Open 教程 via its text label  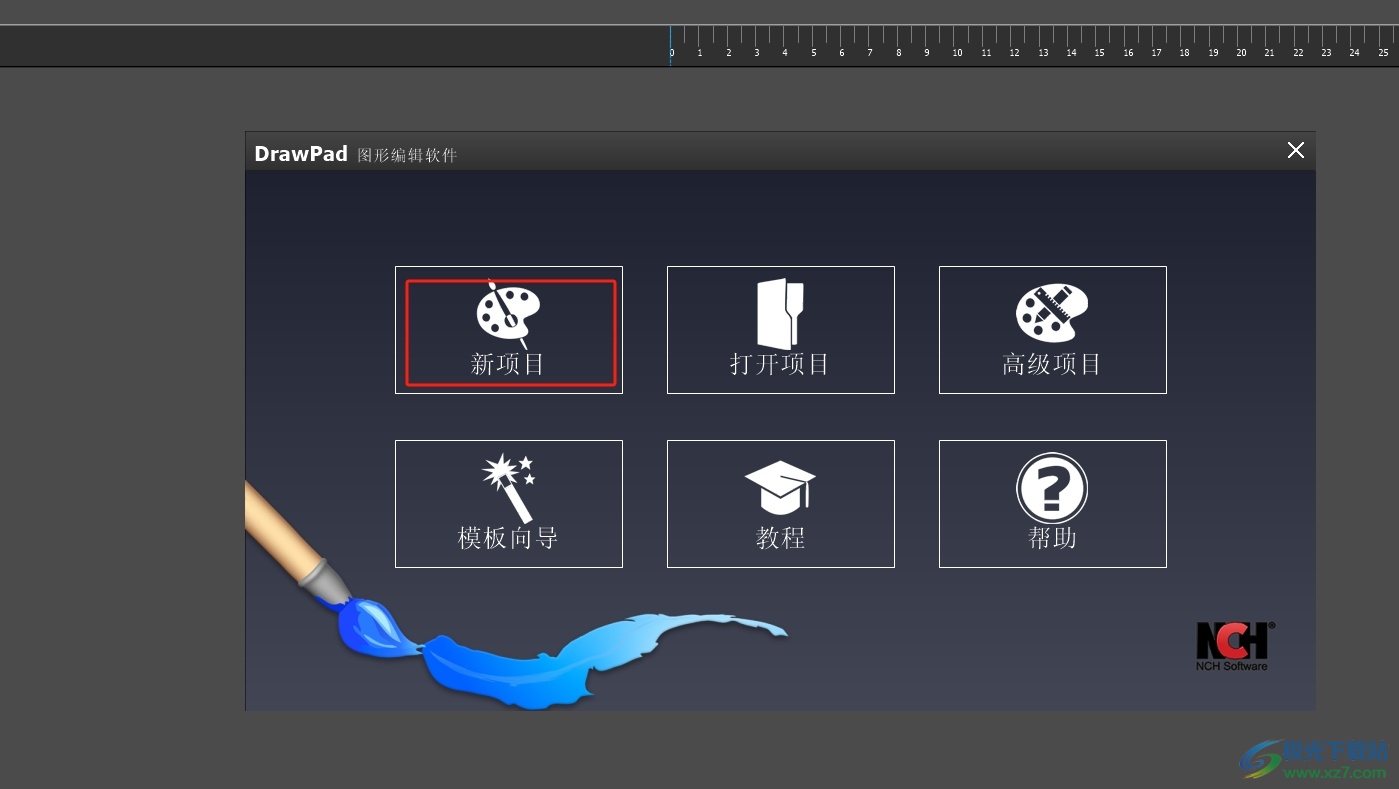click(x=780, y=538)
